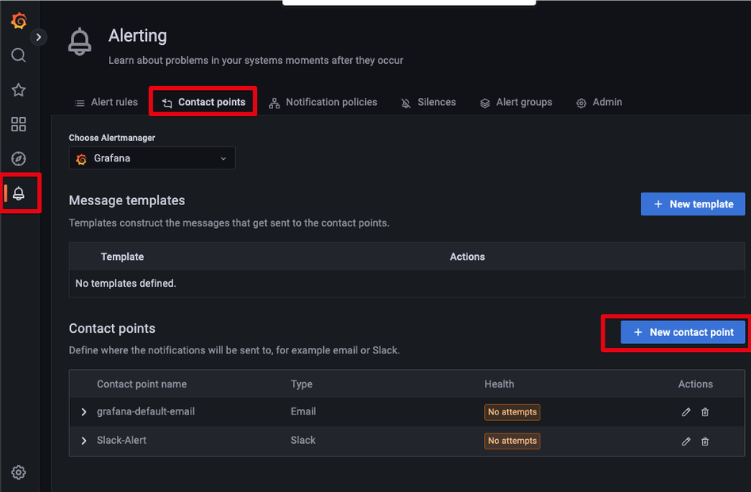Switch to the Alert rules tab
The width and height of the screenshot is (751, 492).
[106, 102]
